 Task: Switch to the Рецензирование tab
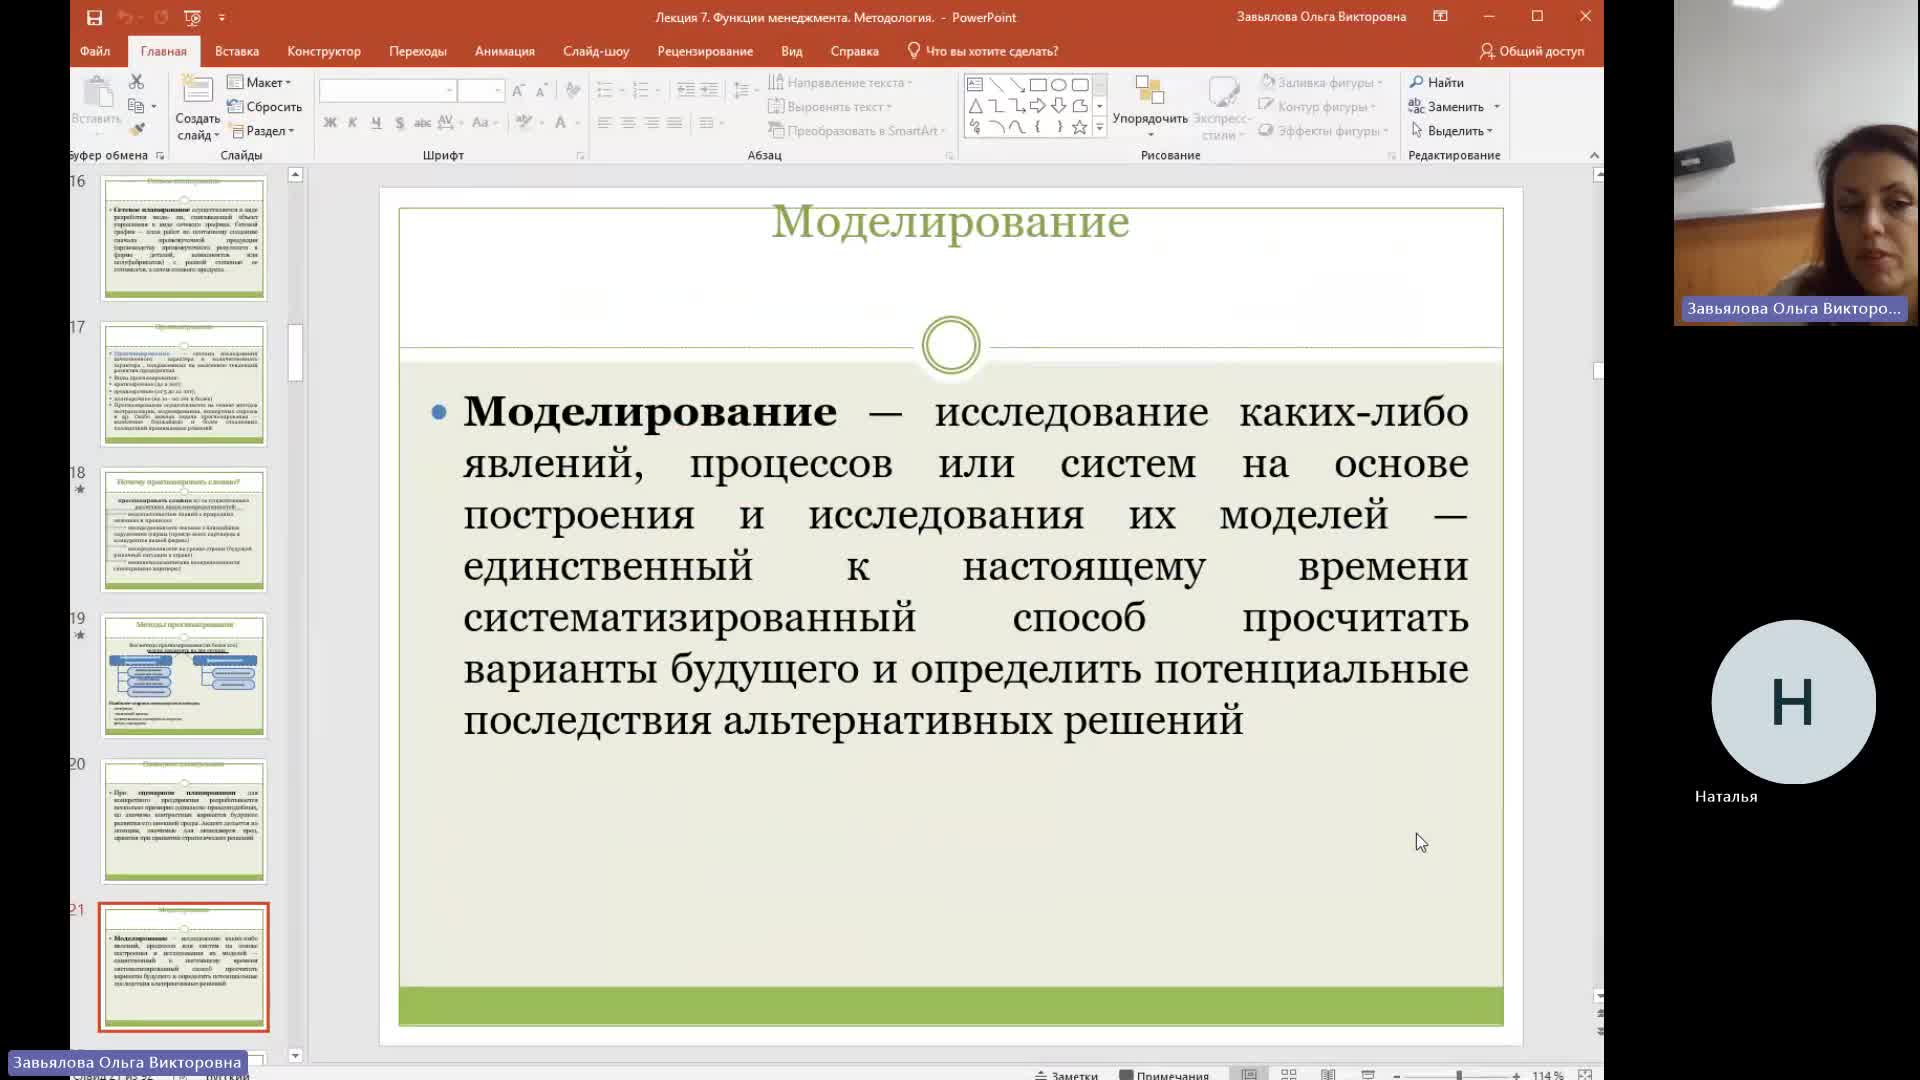(x=705, y=51)
